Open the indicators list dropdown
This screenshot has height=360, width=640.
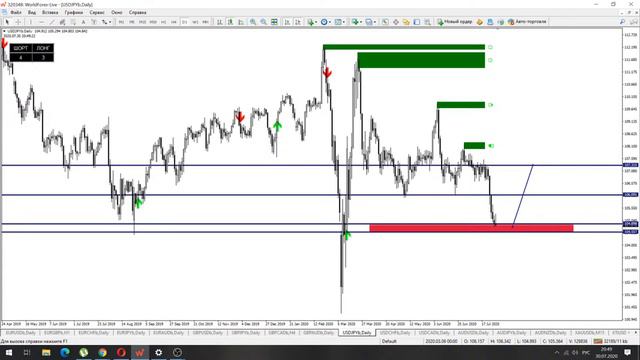[312, 22]
